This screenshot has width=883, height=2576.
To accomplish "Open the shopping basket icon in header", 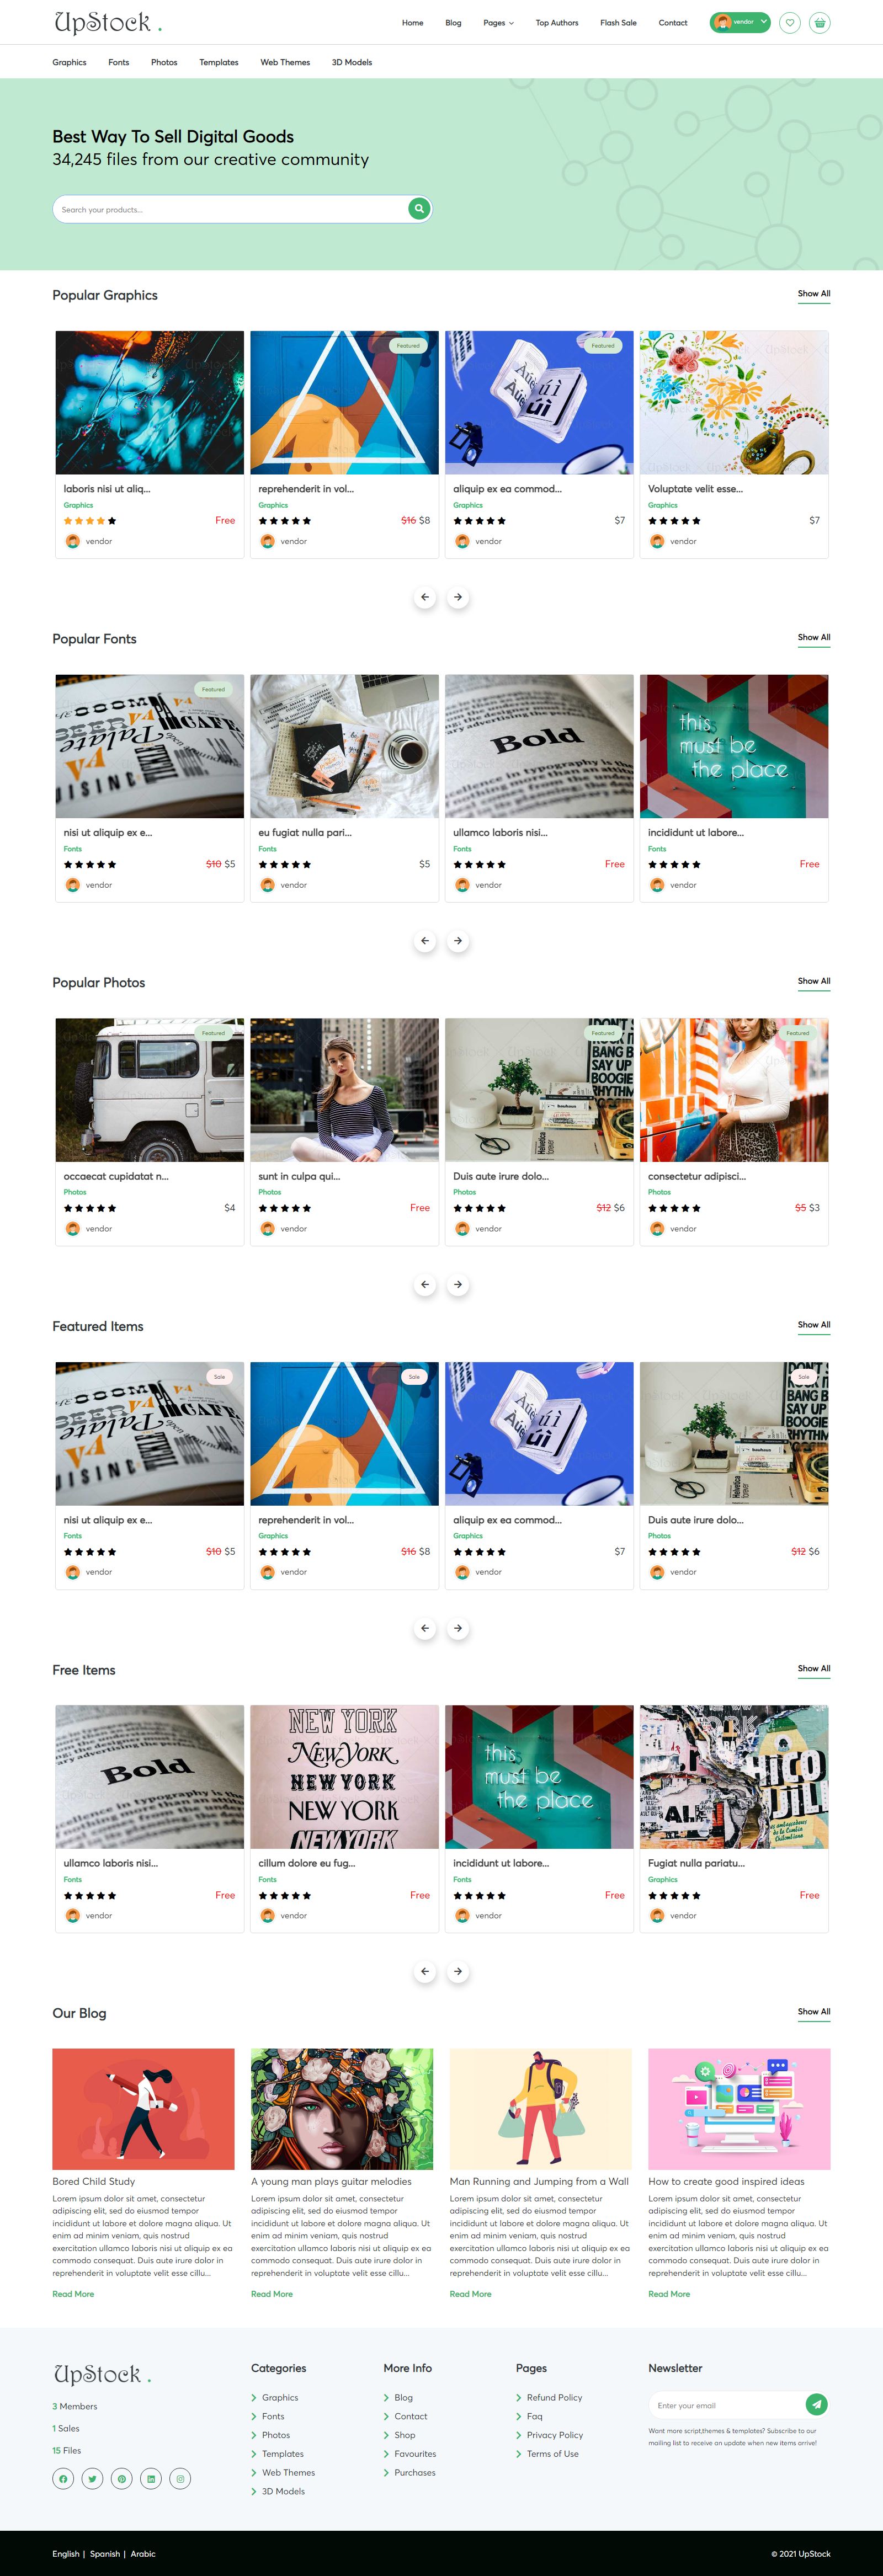I will (x=820, y=23).
